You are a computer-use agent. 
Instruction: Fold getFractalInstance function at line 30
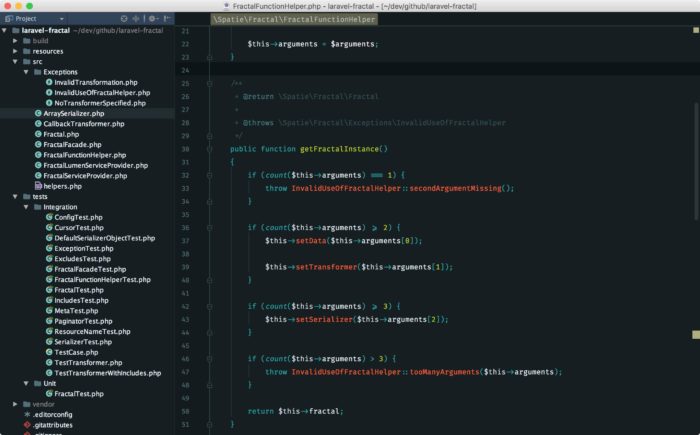coord(209,149)
